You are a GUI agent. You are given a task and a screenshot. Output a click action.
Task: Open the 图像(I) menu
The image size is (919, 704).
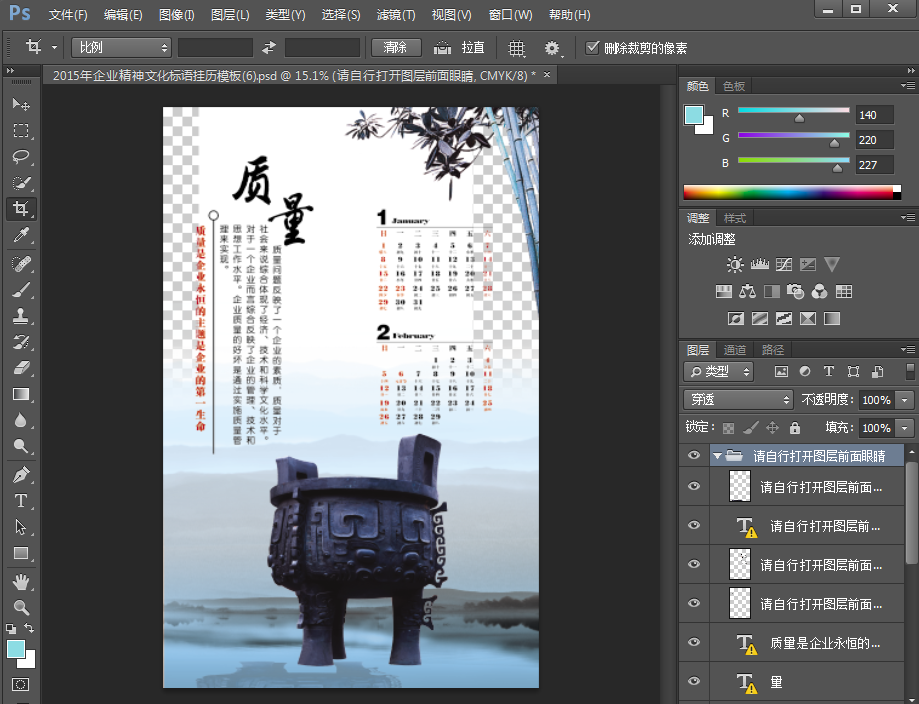pos(176,15)
